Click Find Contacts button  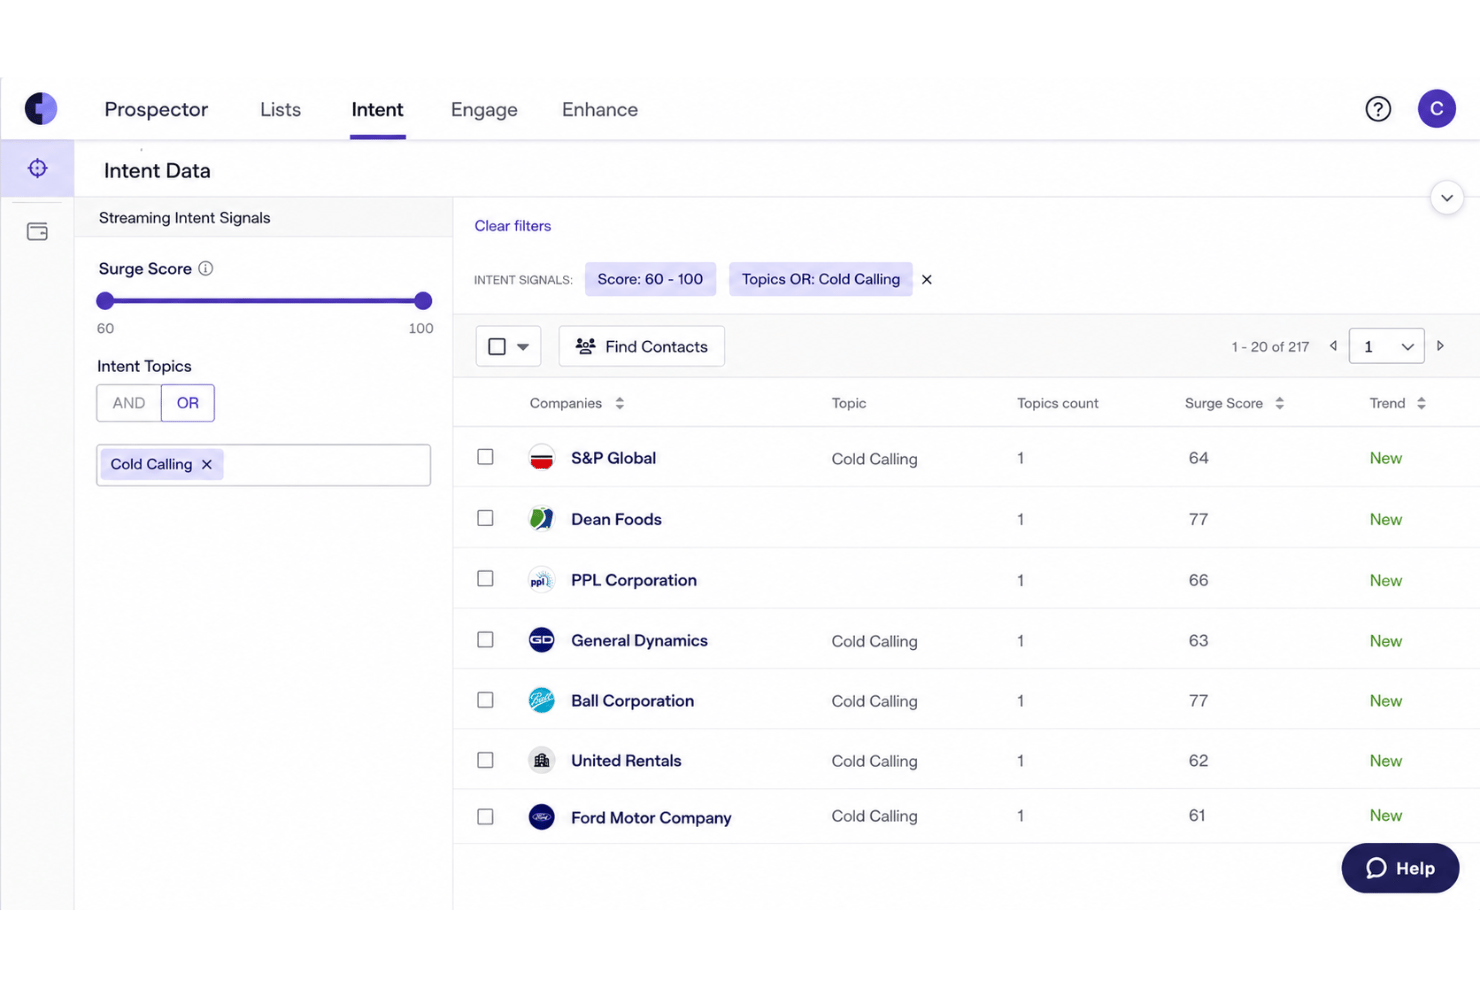pos(642,346)
